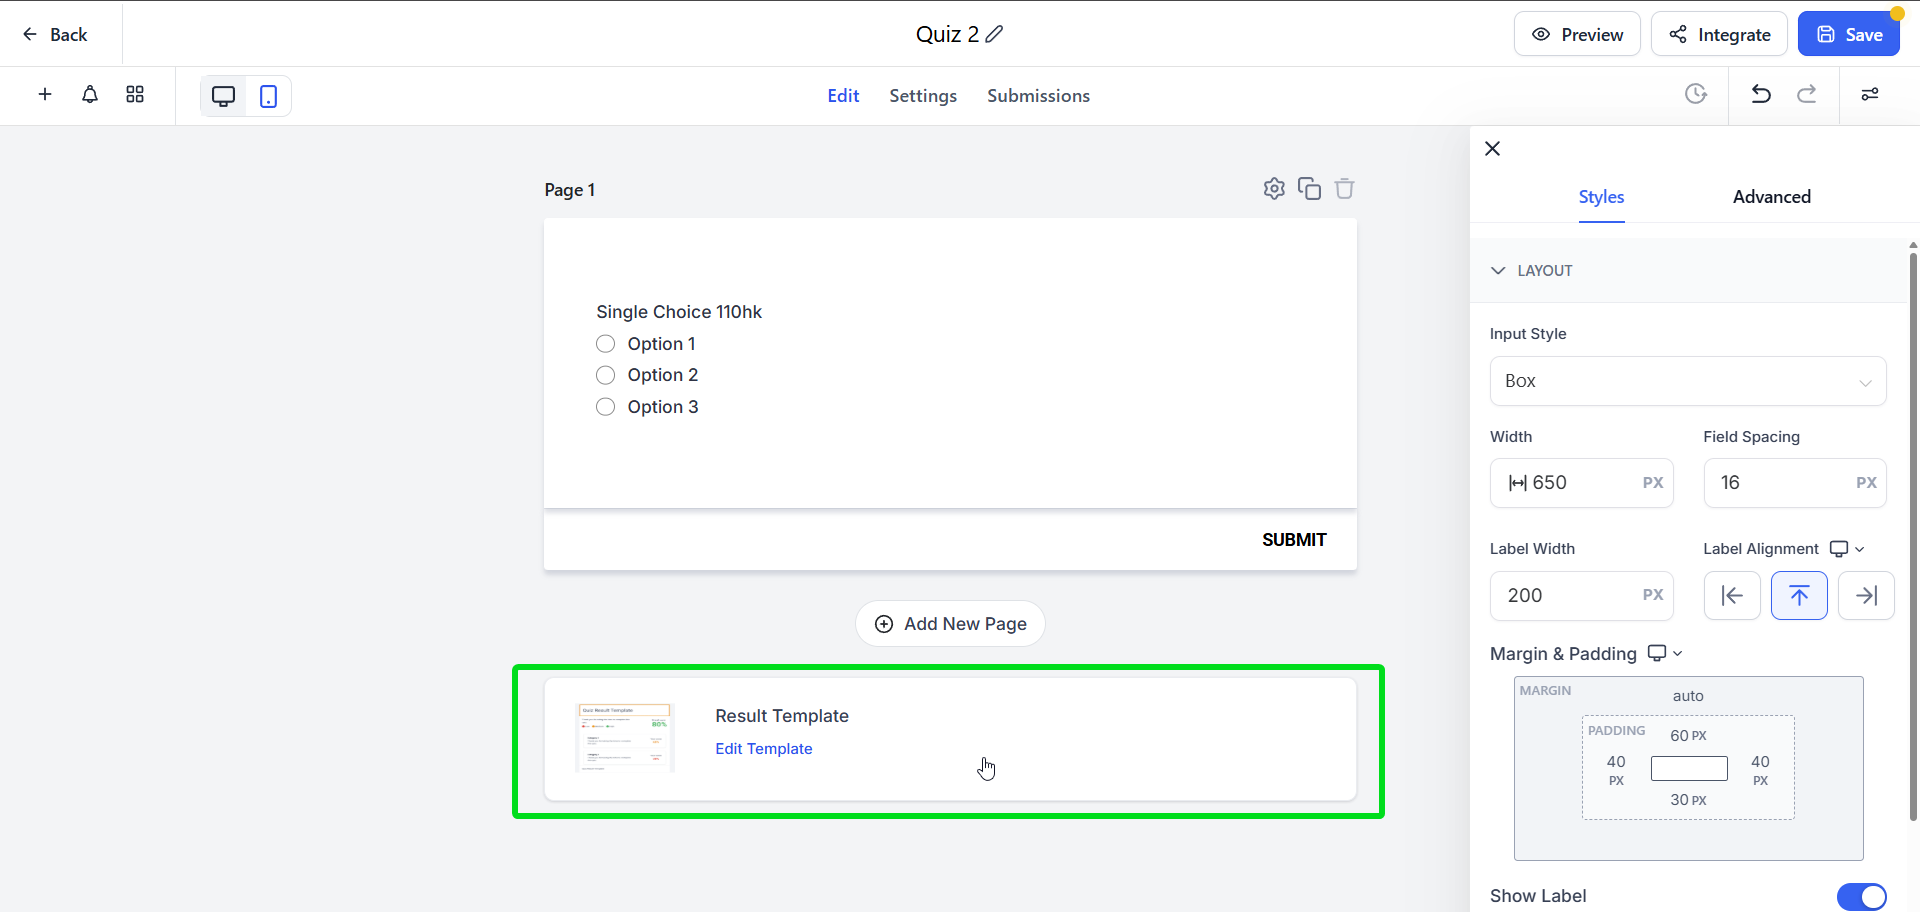Switch to mobile device view

point(268,96)
